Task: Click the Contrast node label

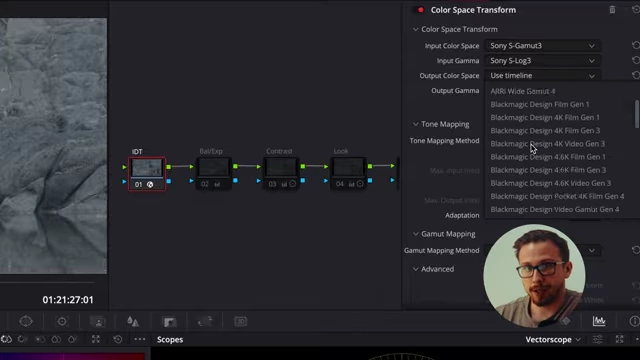Action: tap(279, 151)
